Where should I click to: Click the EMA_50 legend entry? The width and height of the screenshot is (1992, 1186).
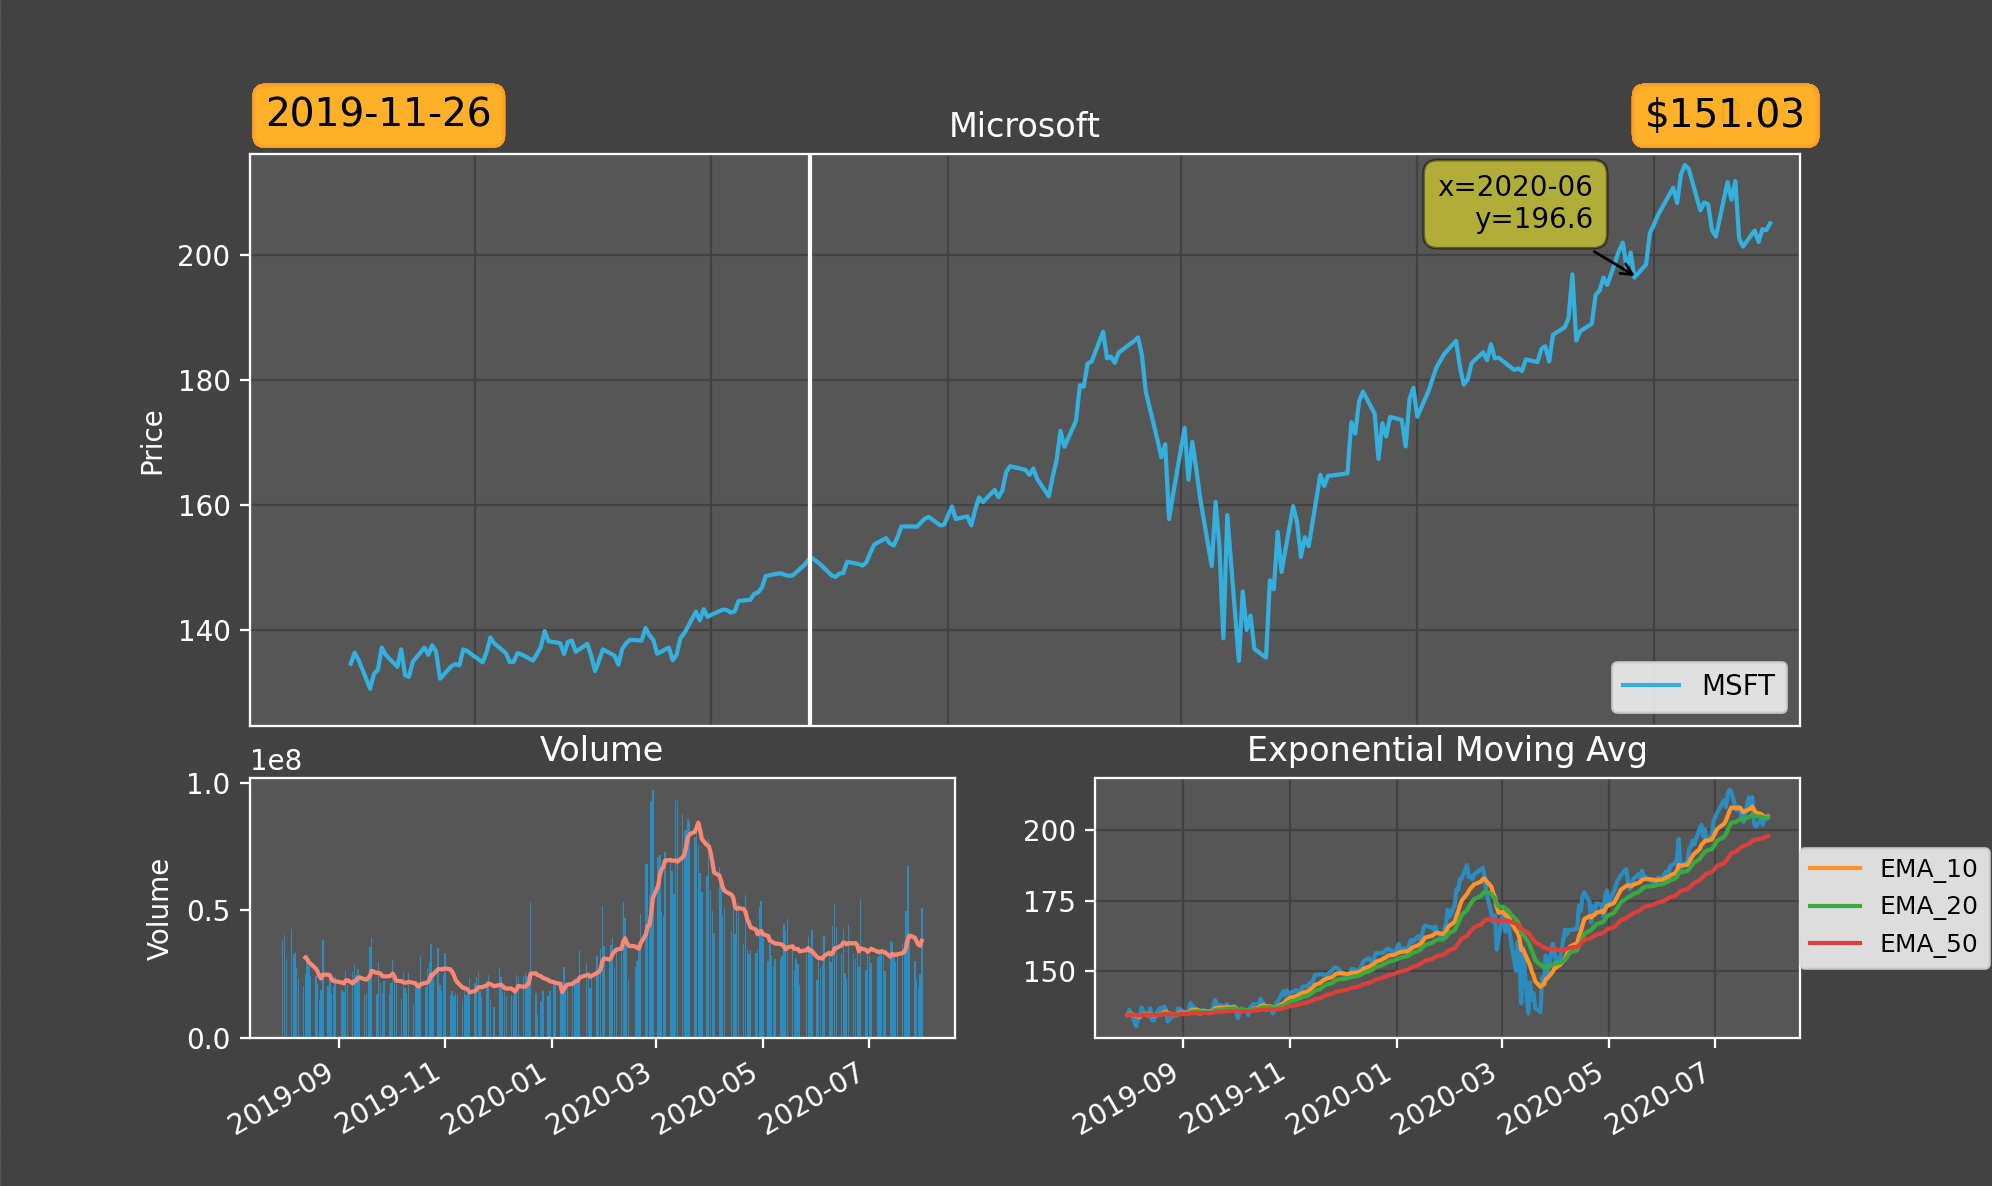coord(1927,943)
